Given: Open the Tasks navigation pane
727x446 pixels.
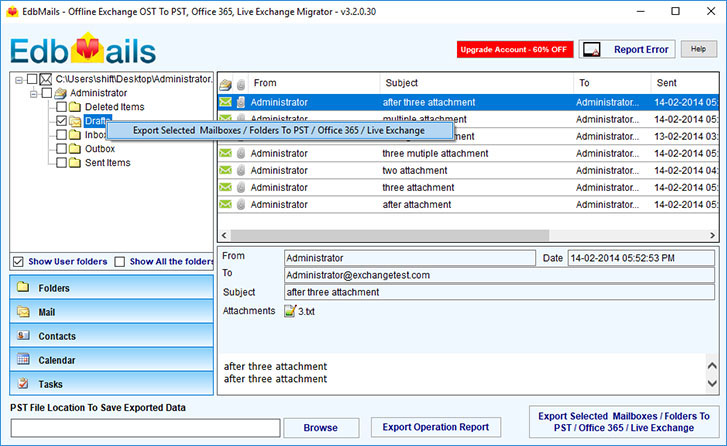Looking at the screenshot, I should coord(111,384).
